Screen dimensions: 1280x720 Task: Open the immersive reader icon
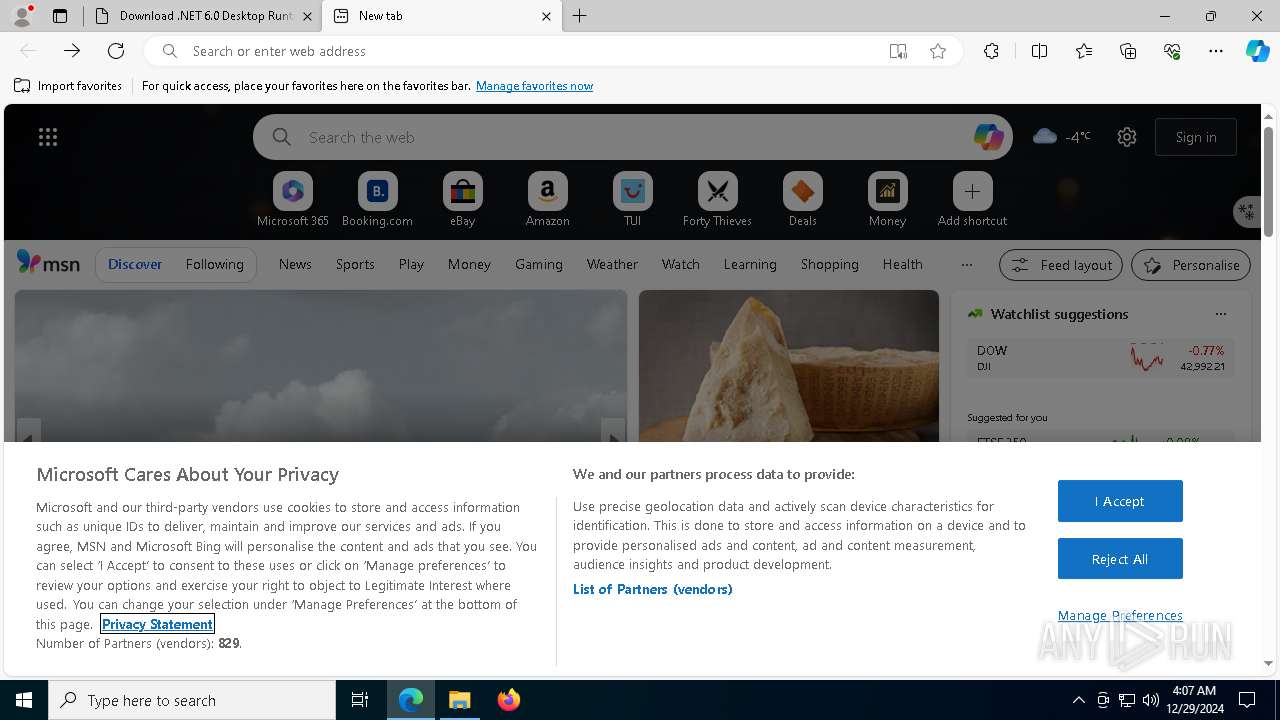click(898, 51)
